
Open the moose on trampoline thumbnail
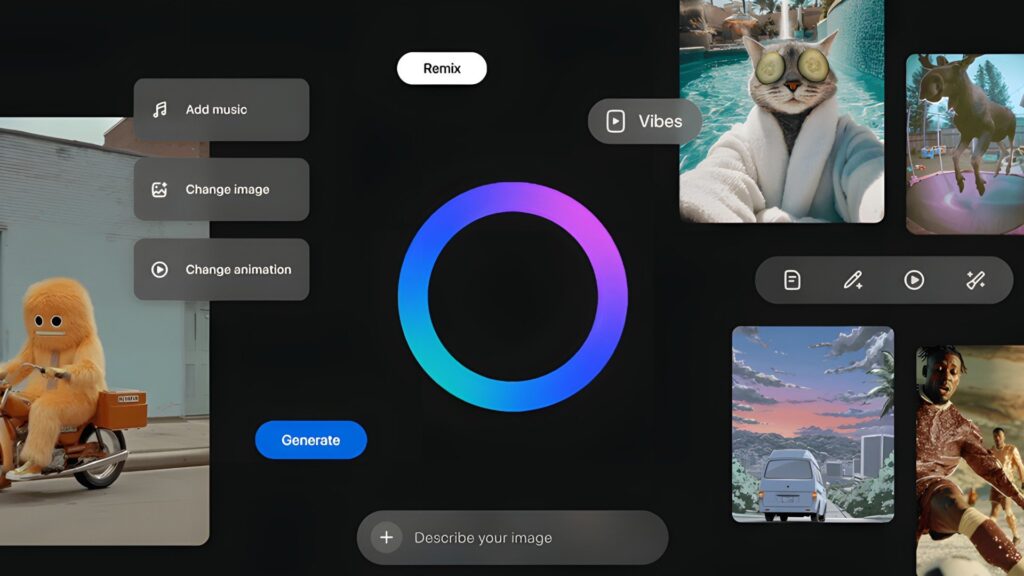(964, 143)
